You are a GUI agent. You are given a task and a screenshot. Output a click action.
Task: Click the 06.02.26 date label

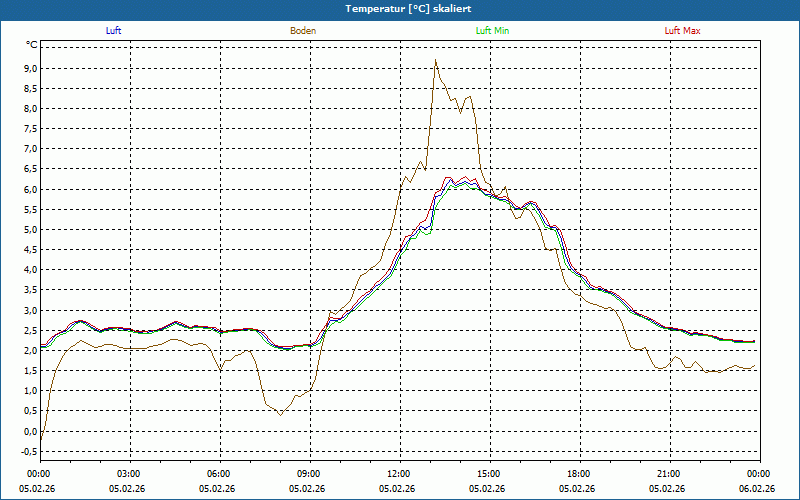tap(757, 489)
